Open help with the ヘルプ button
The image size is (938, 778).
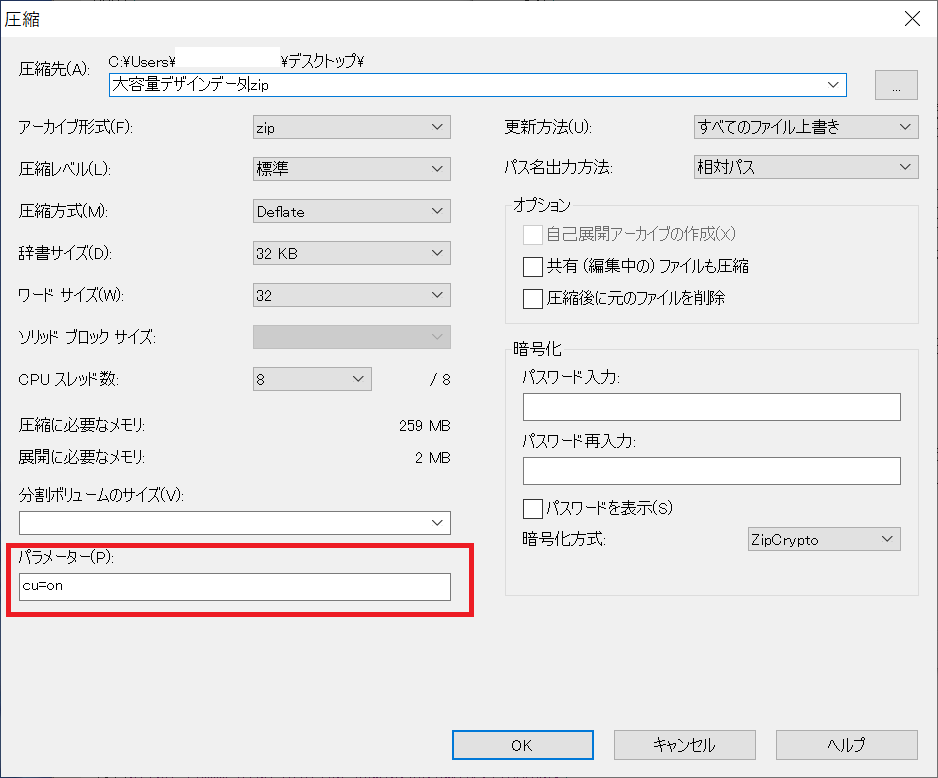(x=846, y=745)
